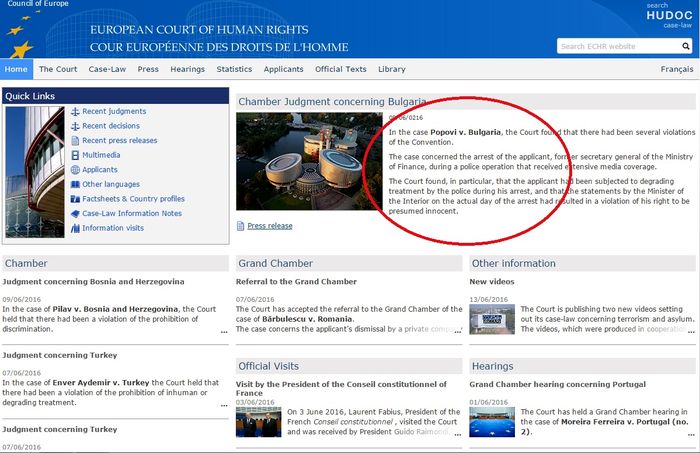The width and height of the screenshot is (700, 453).
Task: Click the Quick Links building image
Action: coord(35,172)
